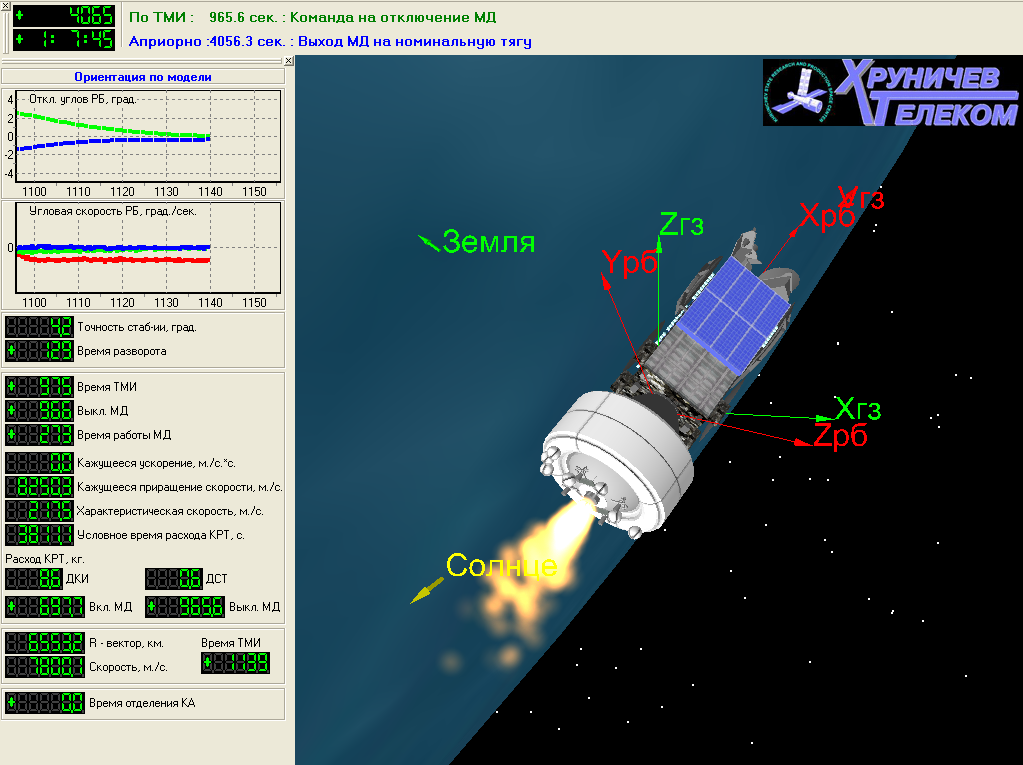The height and width of the screenshot is (765, 1023).
Task: Click the red Yрб axis label
Action: tap(629, 263)
